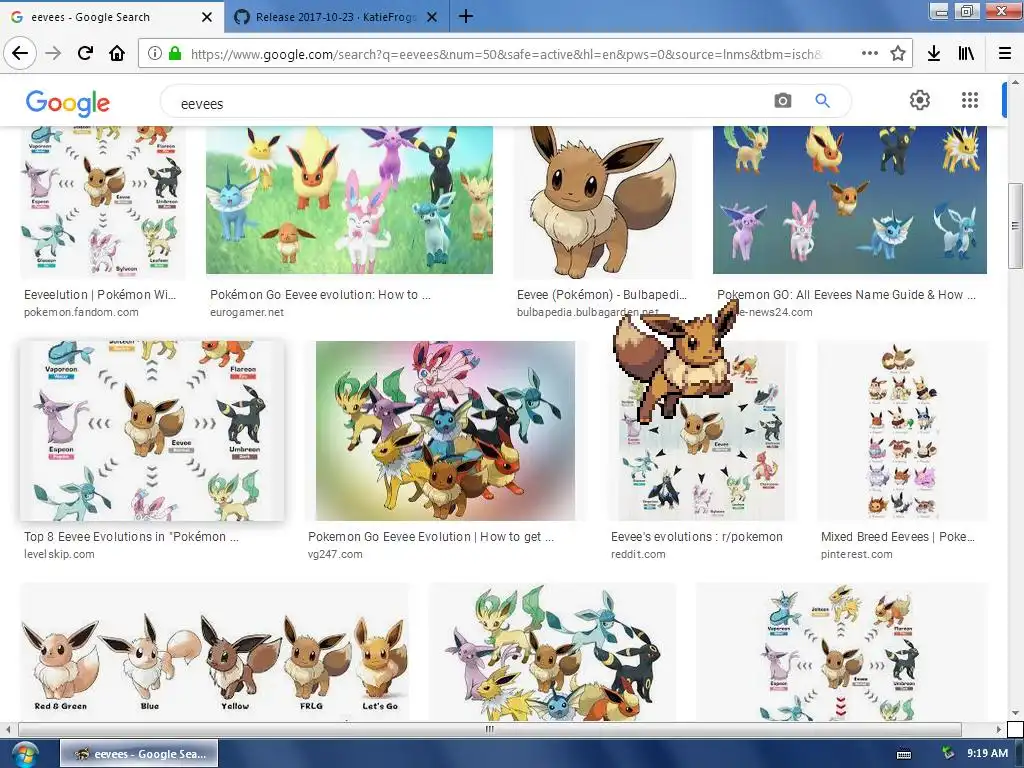Open the Red & Green to Let's Go image
Screen dimensions: 1024x768
(215, 652)
